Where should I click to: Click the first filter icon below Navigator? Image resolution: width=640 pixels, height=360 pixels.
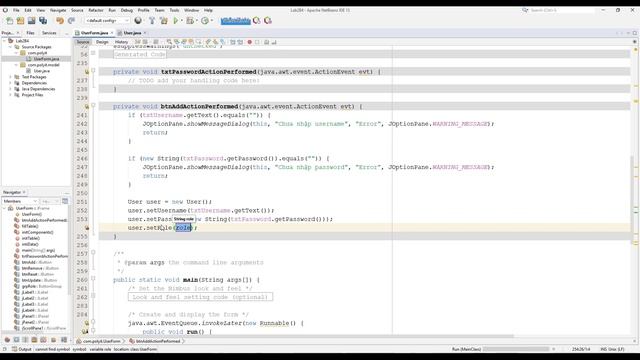[7, 340]
